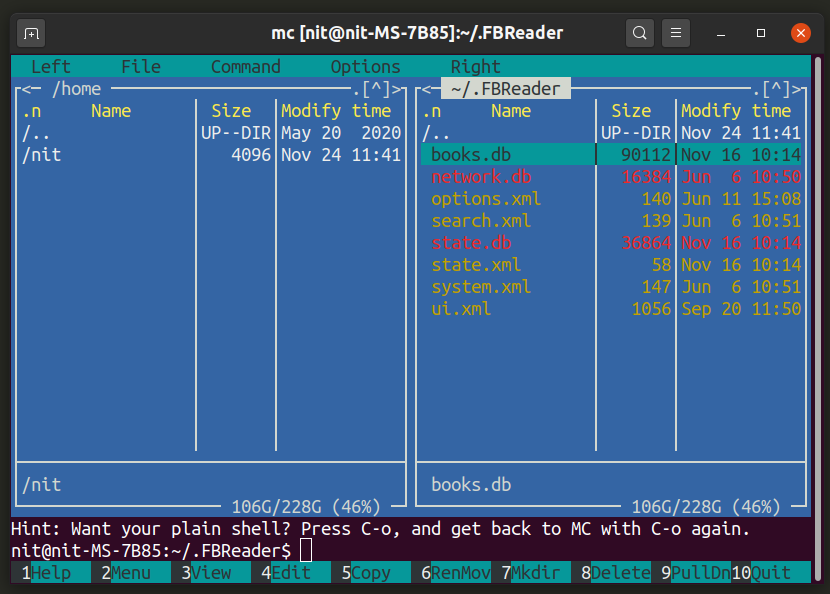Click the 7 Mkdir function key
The height and width of the screenshot is (594, 830).
pyautogui.click(x=531, y=573)
